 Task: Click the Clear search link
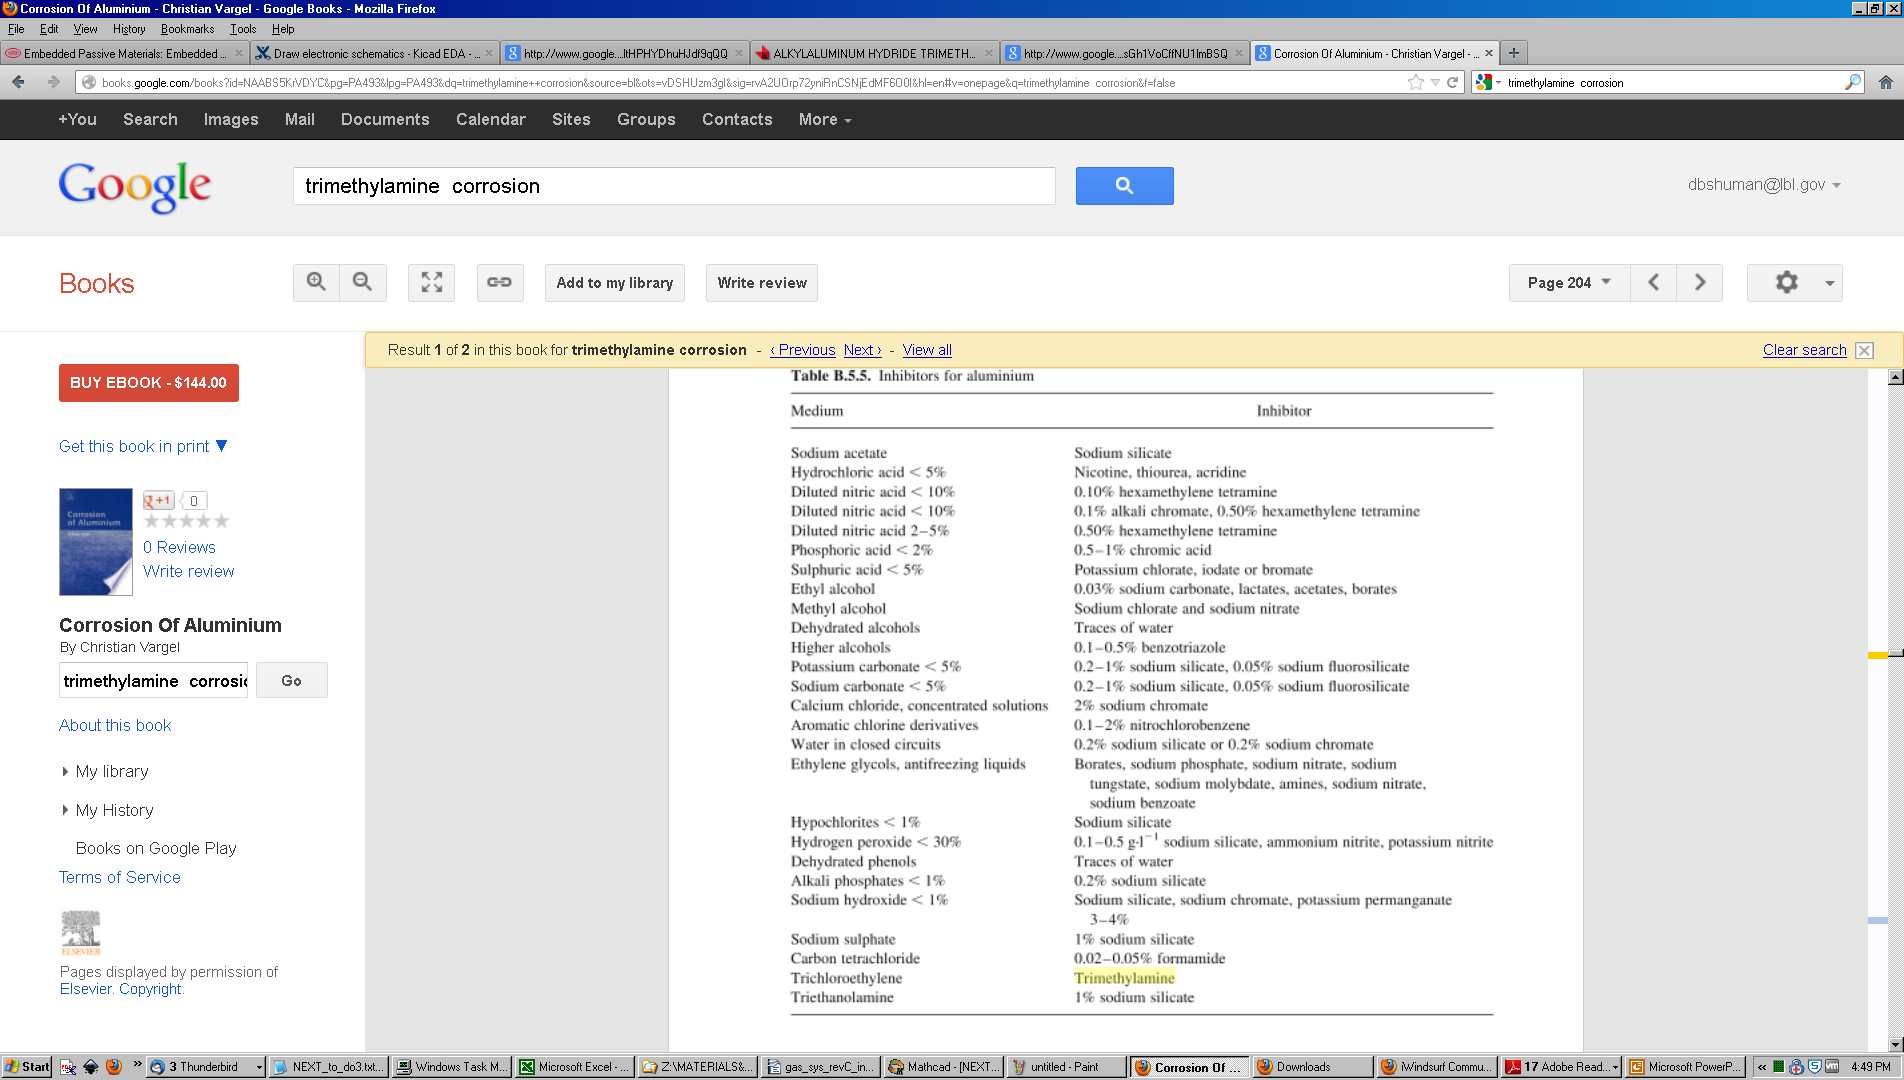pos(1804,350)
